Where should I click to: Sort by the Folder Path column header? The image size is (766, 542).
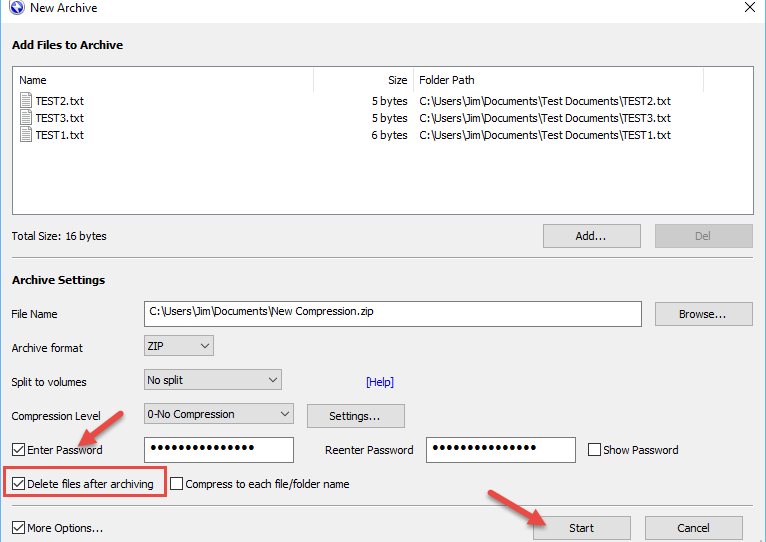click(x=558, y=80)
